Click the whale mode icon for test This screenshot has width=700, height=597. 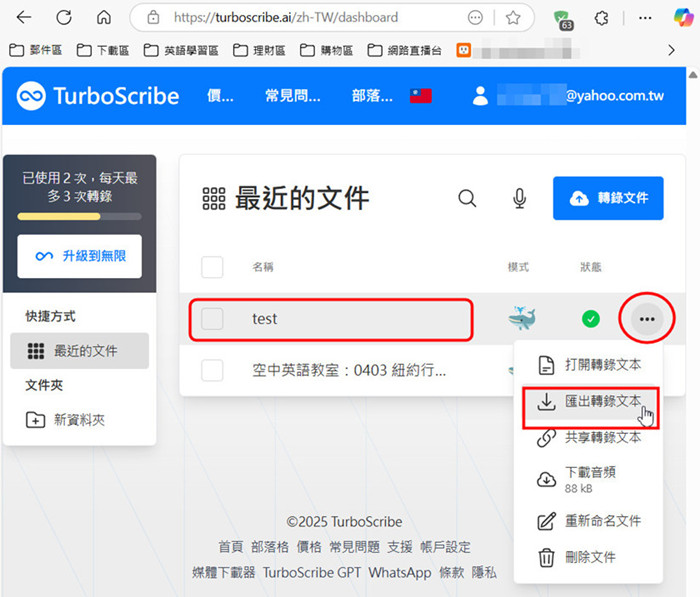[x=521, y=319]
